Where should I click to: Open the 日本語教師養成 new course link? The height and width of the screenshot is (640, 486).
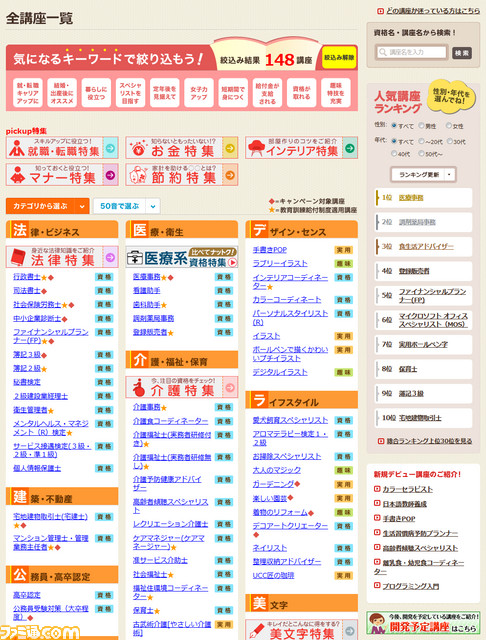tap(404, 504)
